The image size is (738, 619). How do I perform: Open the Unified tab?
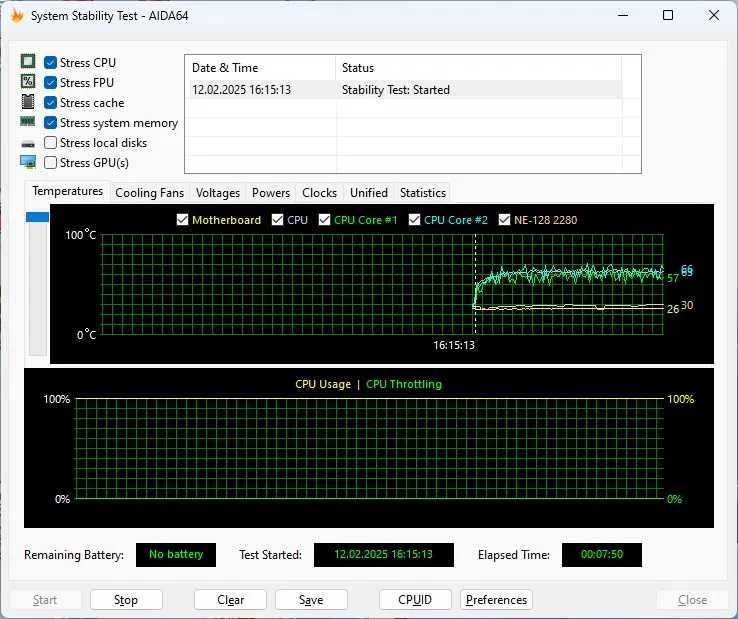pyautogui.click(x=369, y=193)
